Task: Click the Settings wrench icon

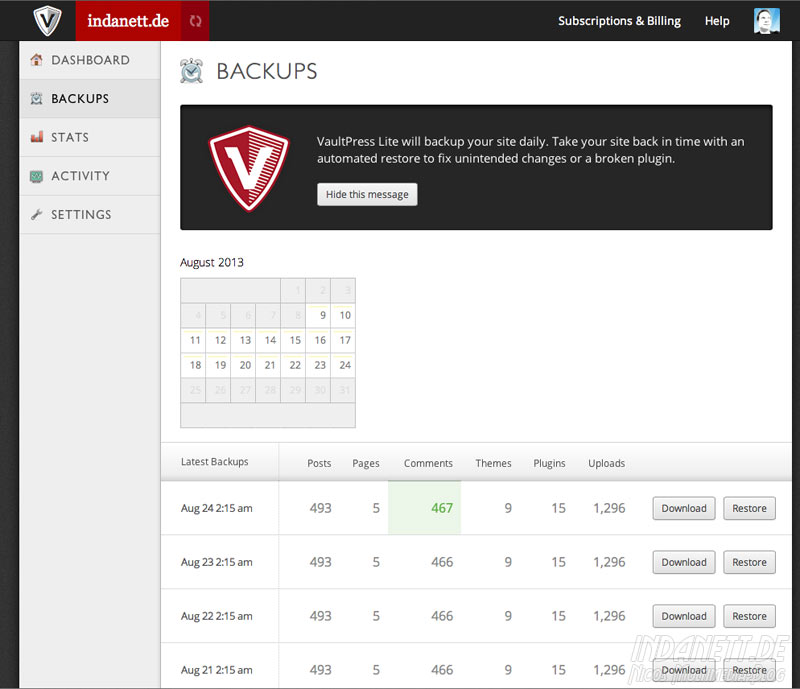Action: coord(36,214)
